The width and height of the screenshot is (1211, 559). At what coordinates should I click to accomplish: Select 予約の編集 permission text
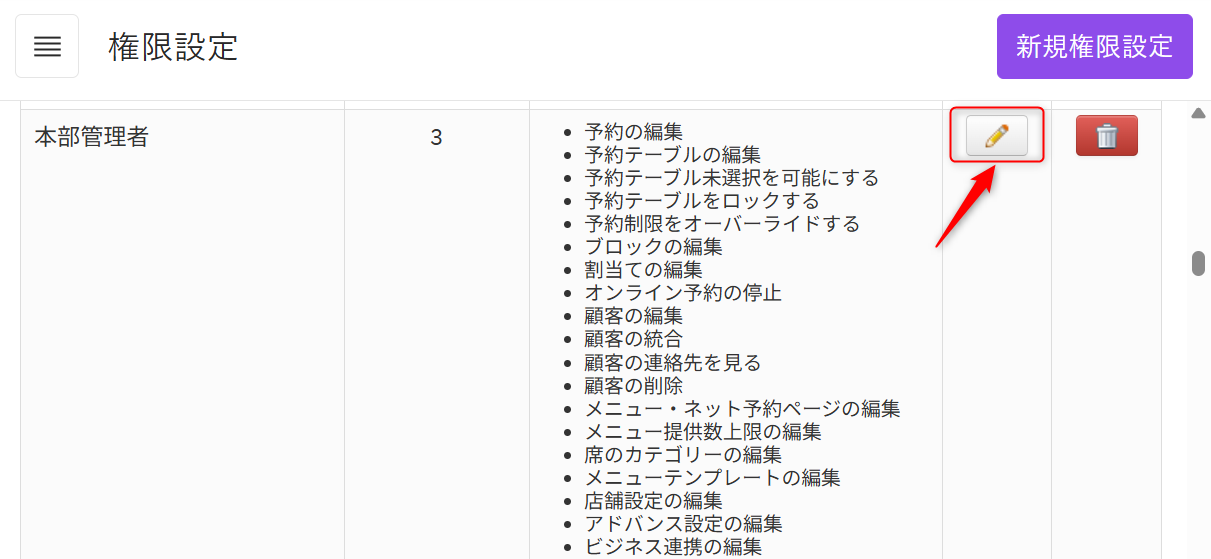(x=634, y=131)
